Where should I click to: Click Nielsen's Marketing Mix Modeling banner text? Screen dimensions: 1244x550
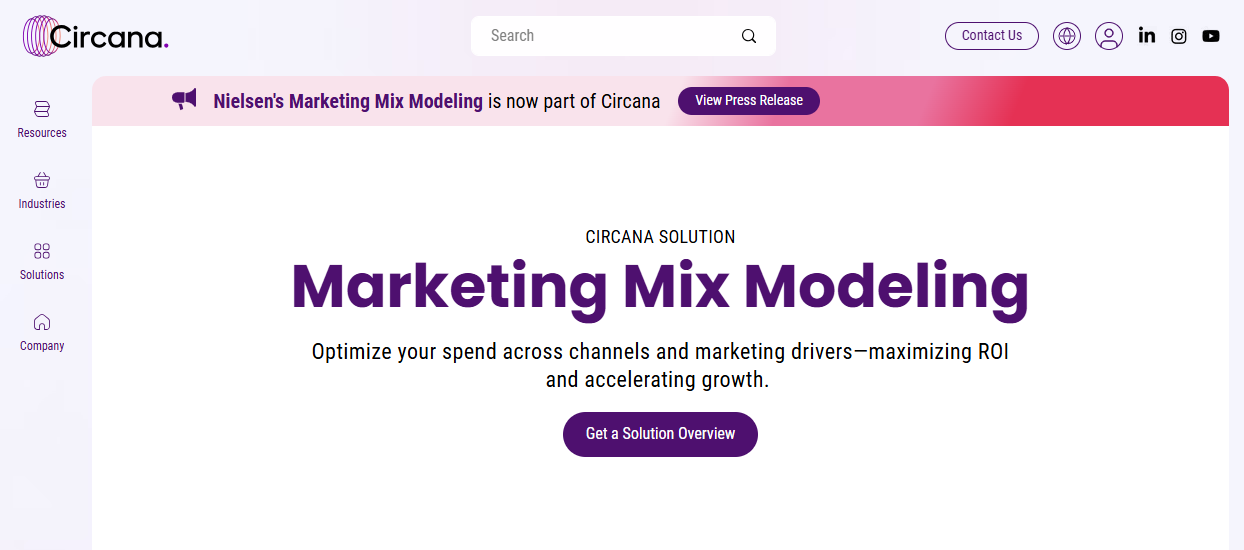point(348,101)
